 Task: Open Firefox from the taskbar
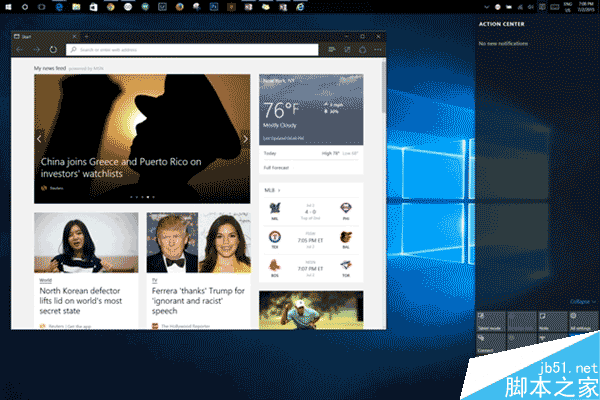pyautogui.click(x=179, y=7)
